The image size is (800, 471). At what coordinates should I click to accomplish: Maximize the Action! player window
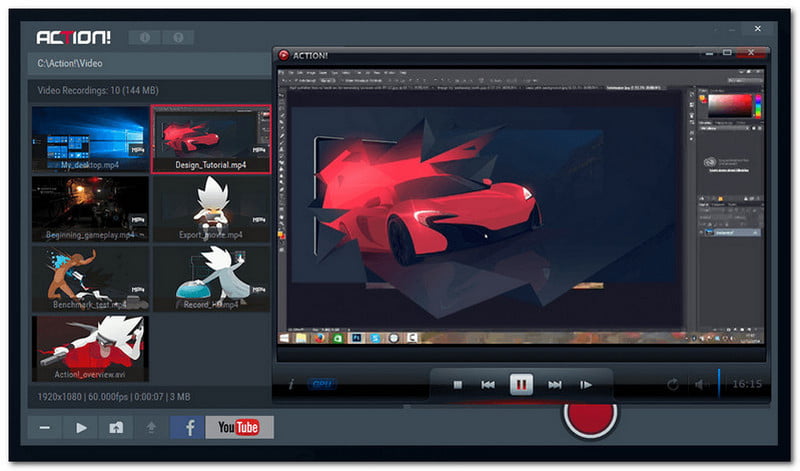coord(728,53)
